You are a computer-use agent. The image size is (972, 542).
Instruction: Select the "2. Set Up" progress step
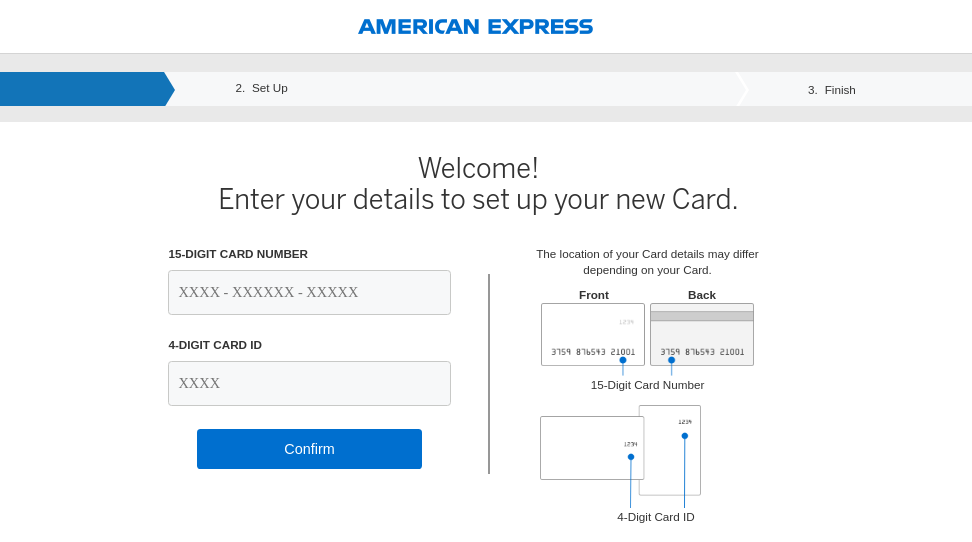point(261,88)
